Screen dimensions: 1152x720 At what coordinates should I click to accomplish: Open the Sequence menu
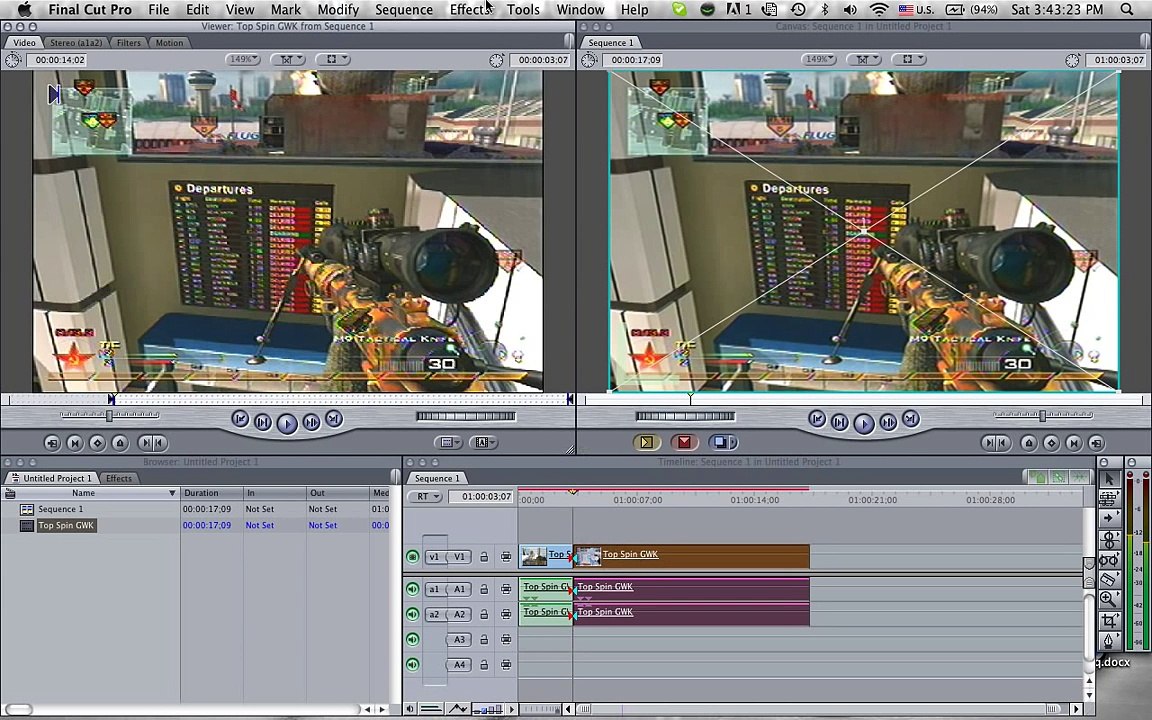click(x=403, y=10)
